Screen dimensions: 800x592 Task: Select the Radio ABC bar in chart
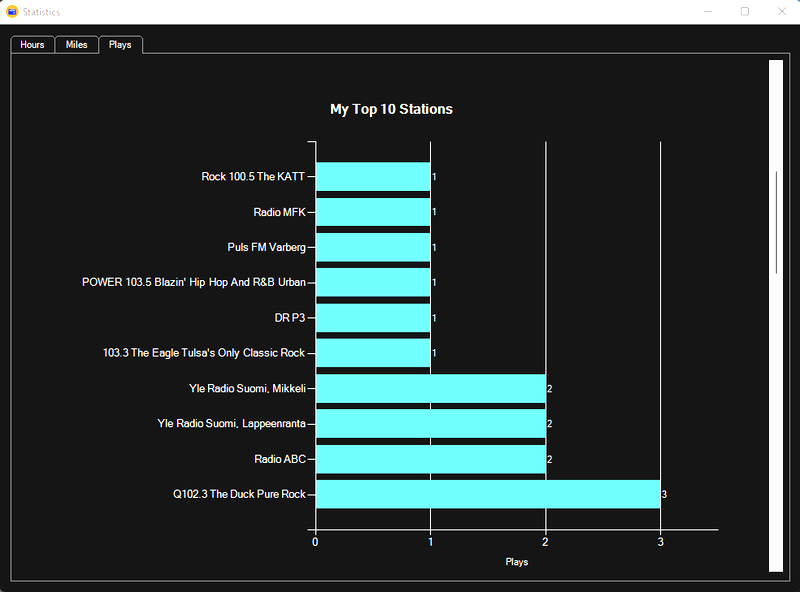pyautogui.click(x=430, y=459)
